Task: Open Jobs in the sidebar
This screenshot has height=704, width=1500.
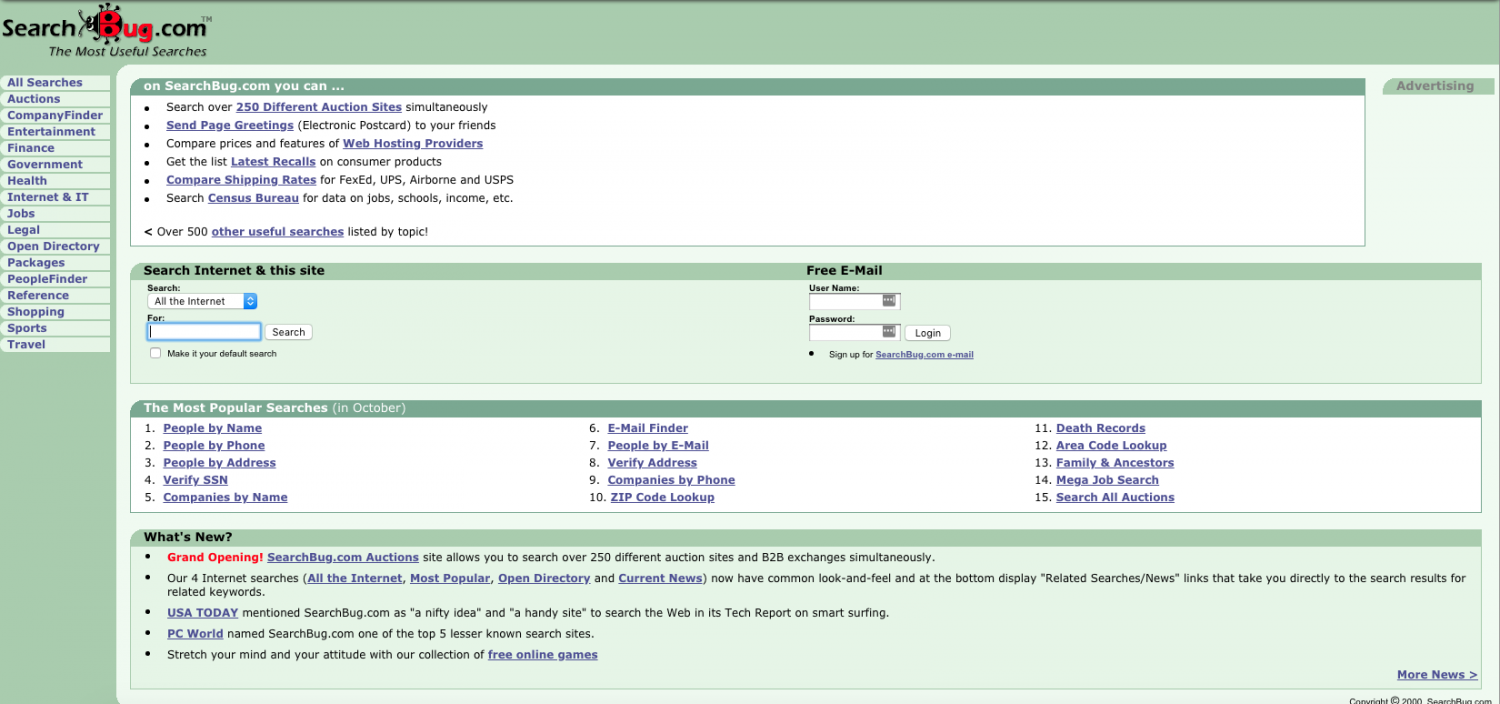Action: click(x=21, y=213)
